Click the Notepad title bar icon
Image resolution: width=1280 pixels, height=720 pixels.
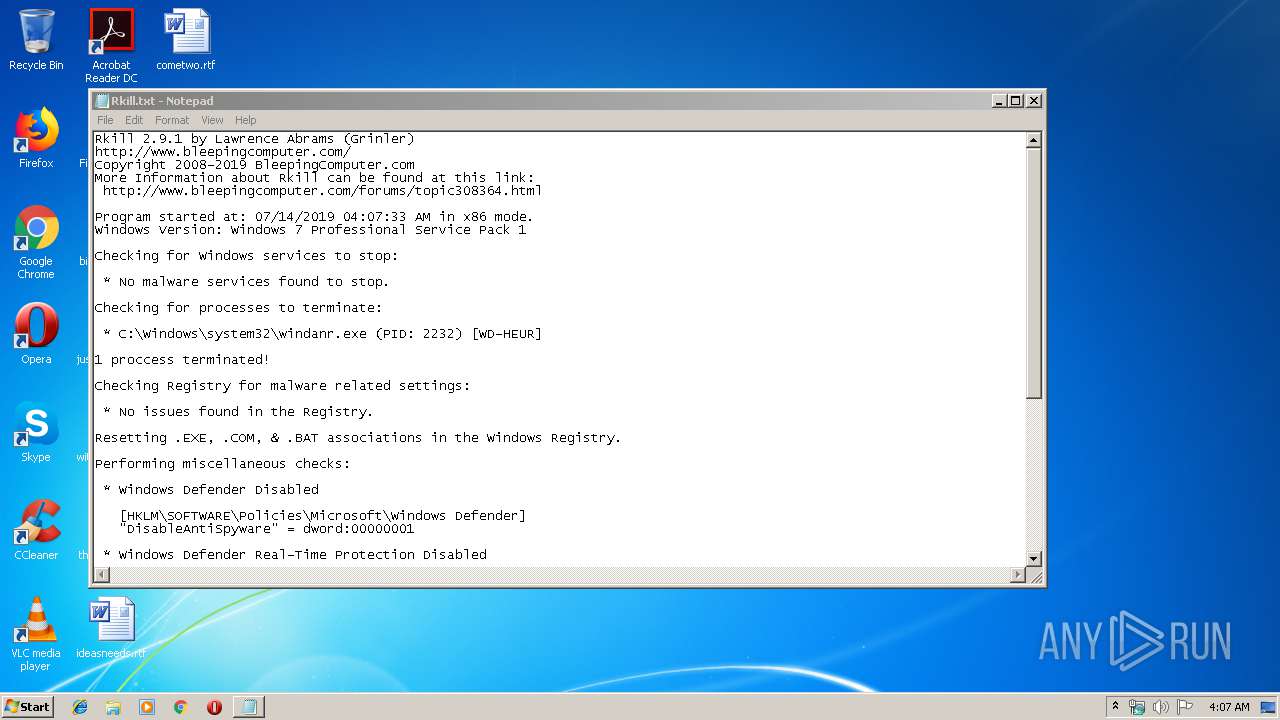click(101, 101)
